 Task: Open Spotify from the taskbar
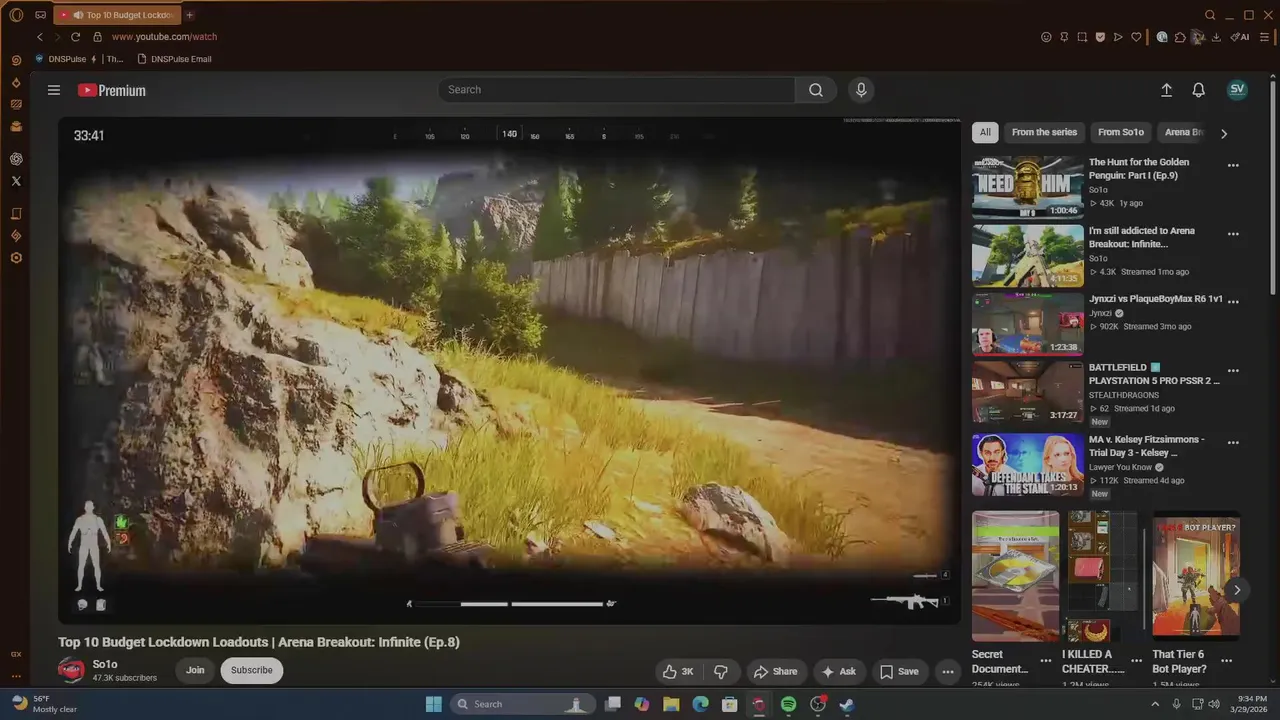tap(788, 704)
